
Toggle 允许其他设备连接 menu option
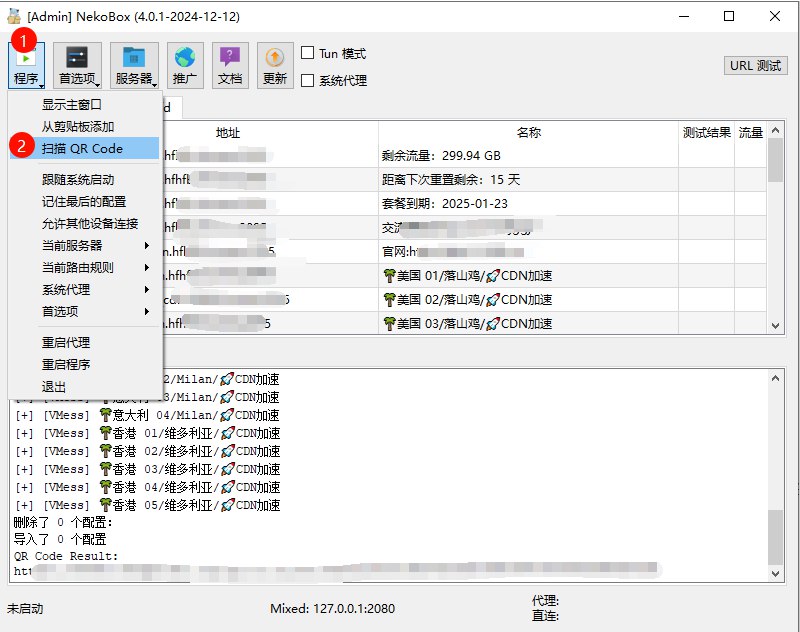click(84, 223)
